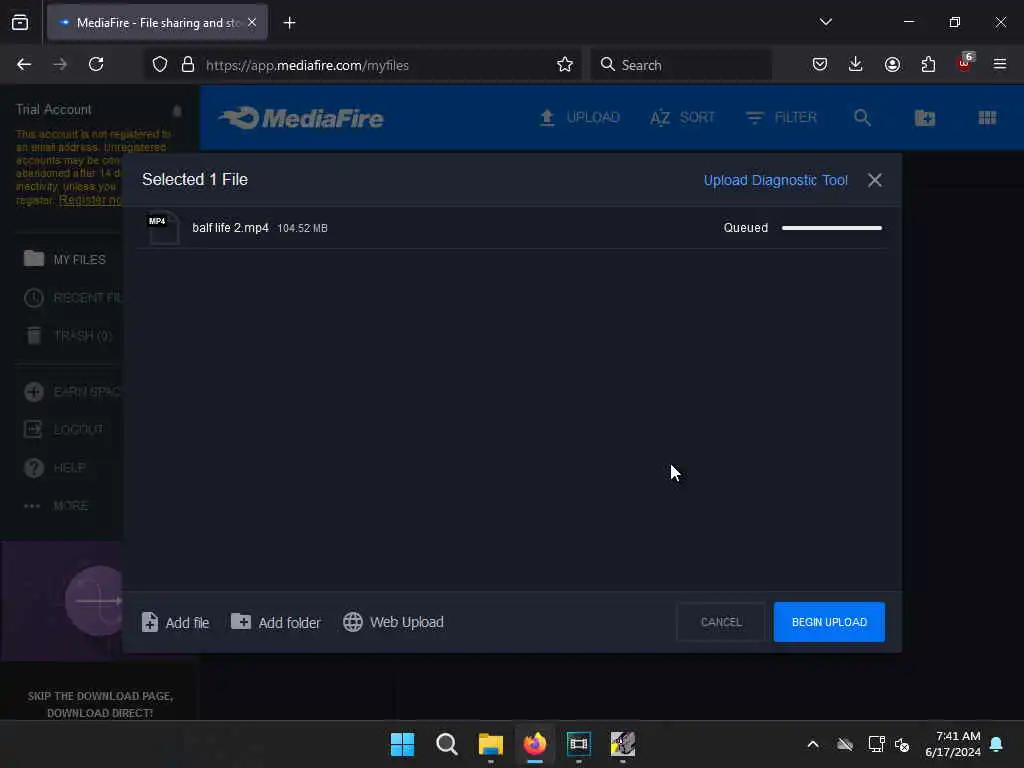This screenshot has height=768, width=1024.
Task: Select the balf life 2.mp4 file name
Action: click(231, 228)
